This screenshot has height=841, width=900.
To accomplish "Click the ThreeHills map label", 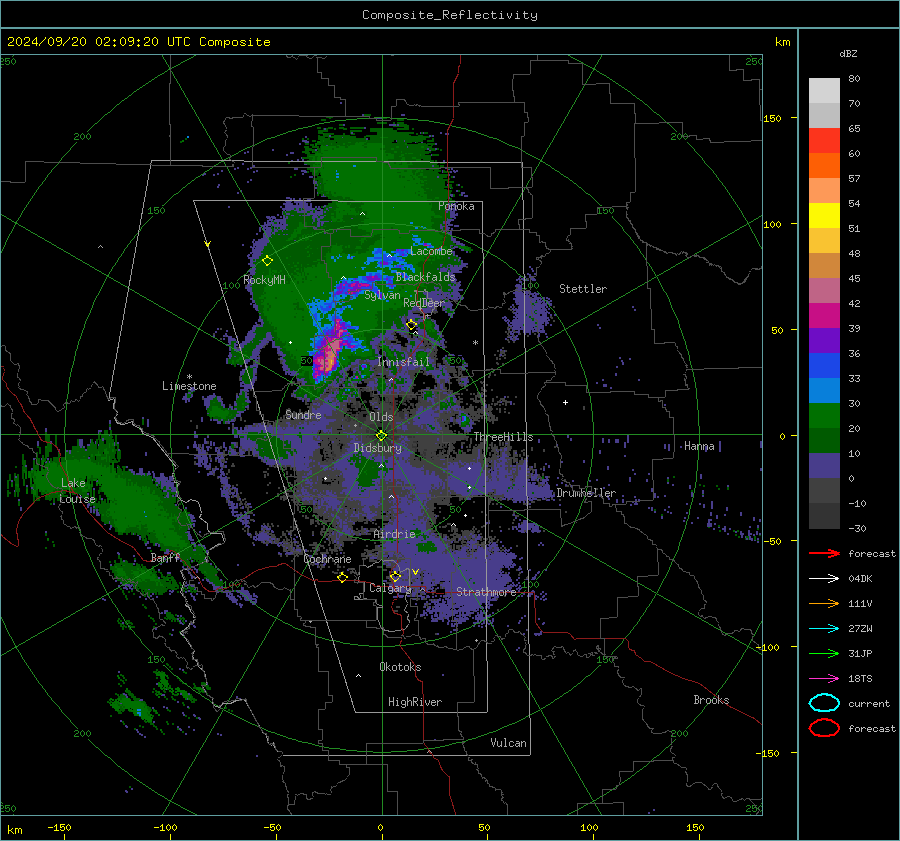I will point(503,437).
